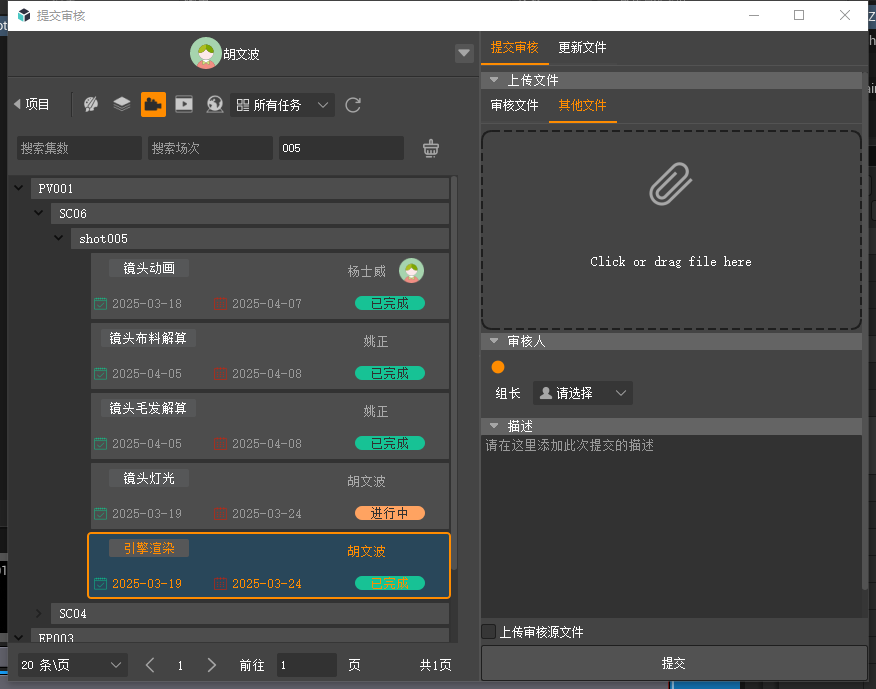The width and height of the screenshot is (876, 689).
Task: Click the task list vertical scrollbar
Action: click(454, 373)
